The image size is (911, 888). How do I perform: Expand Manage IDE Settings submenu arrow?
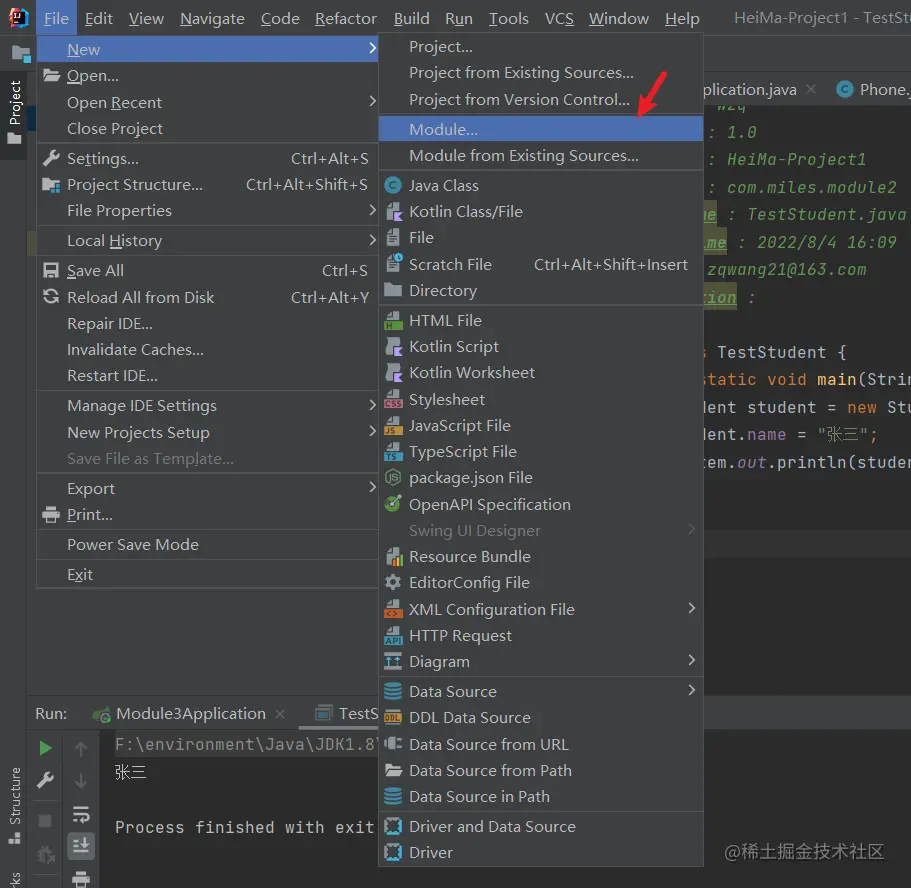372,404
